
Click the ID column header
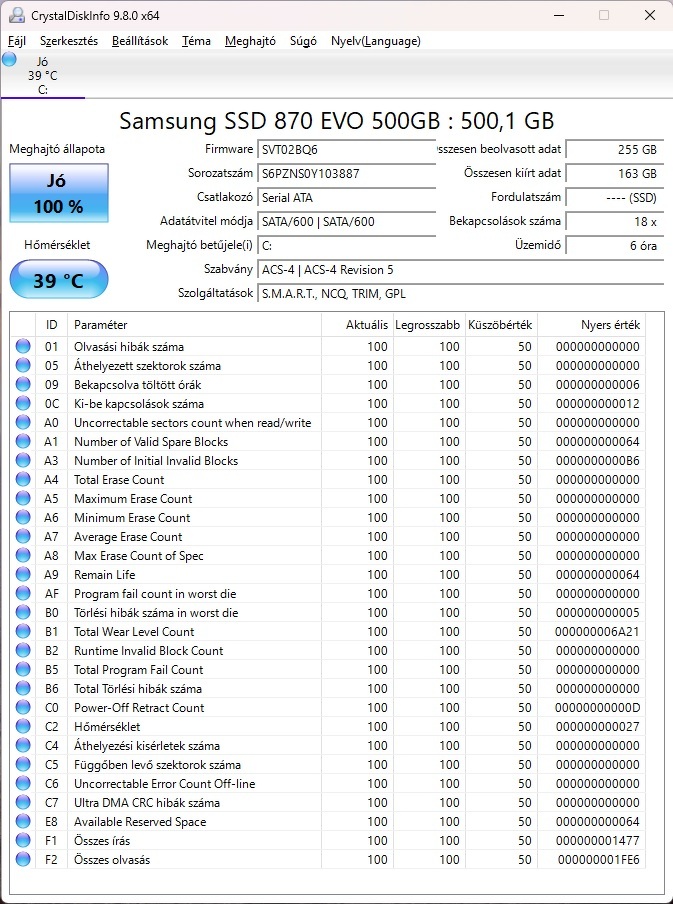point(52,325)
